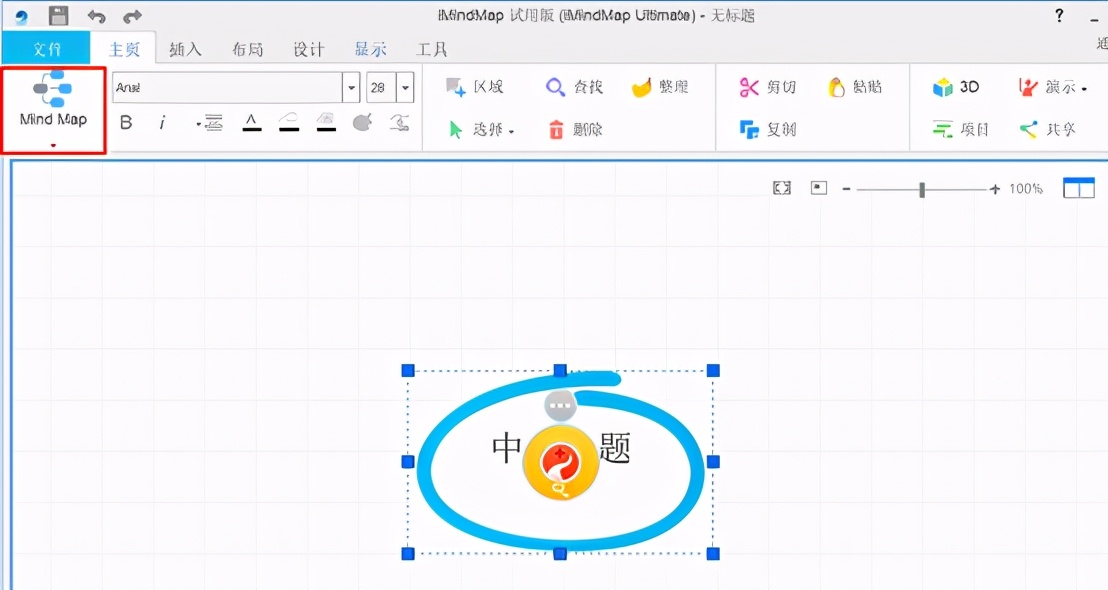
Task: Switch to the 插入 (Insert) tab
Action: click(x=185, y=49)
